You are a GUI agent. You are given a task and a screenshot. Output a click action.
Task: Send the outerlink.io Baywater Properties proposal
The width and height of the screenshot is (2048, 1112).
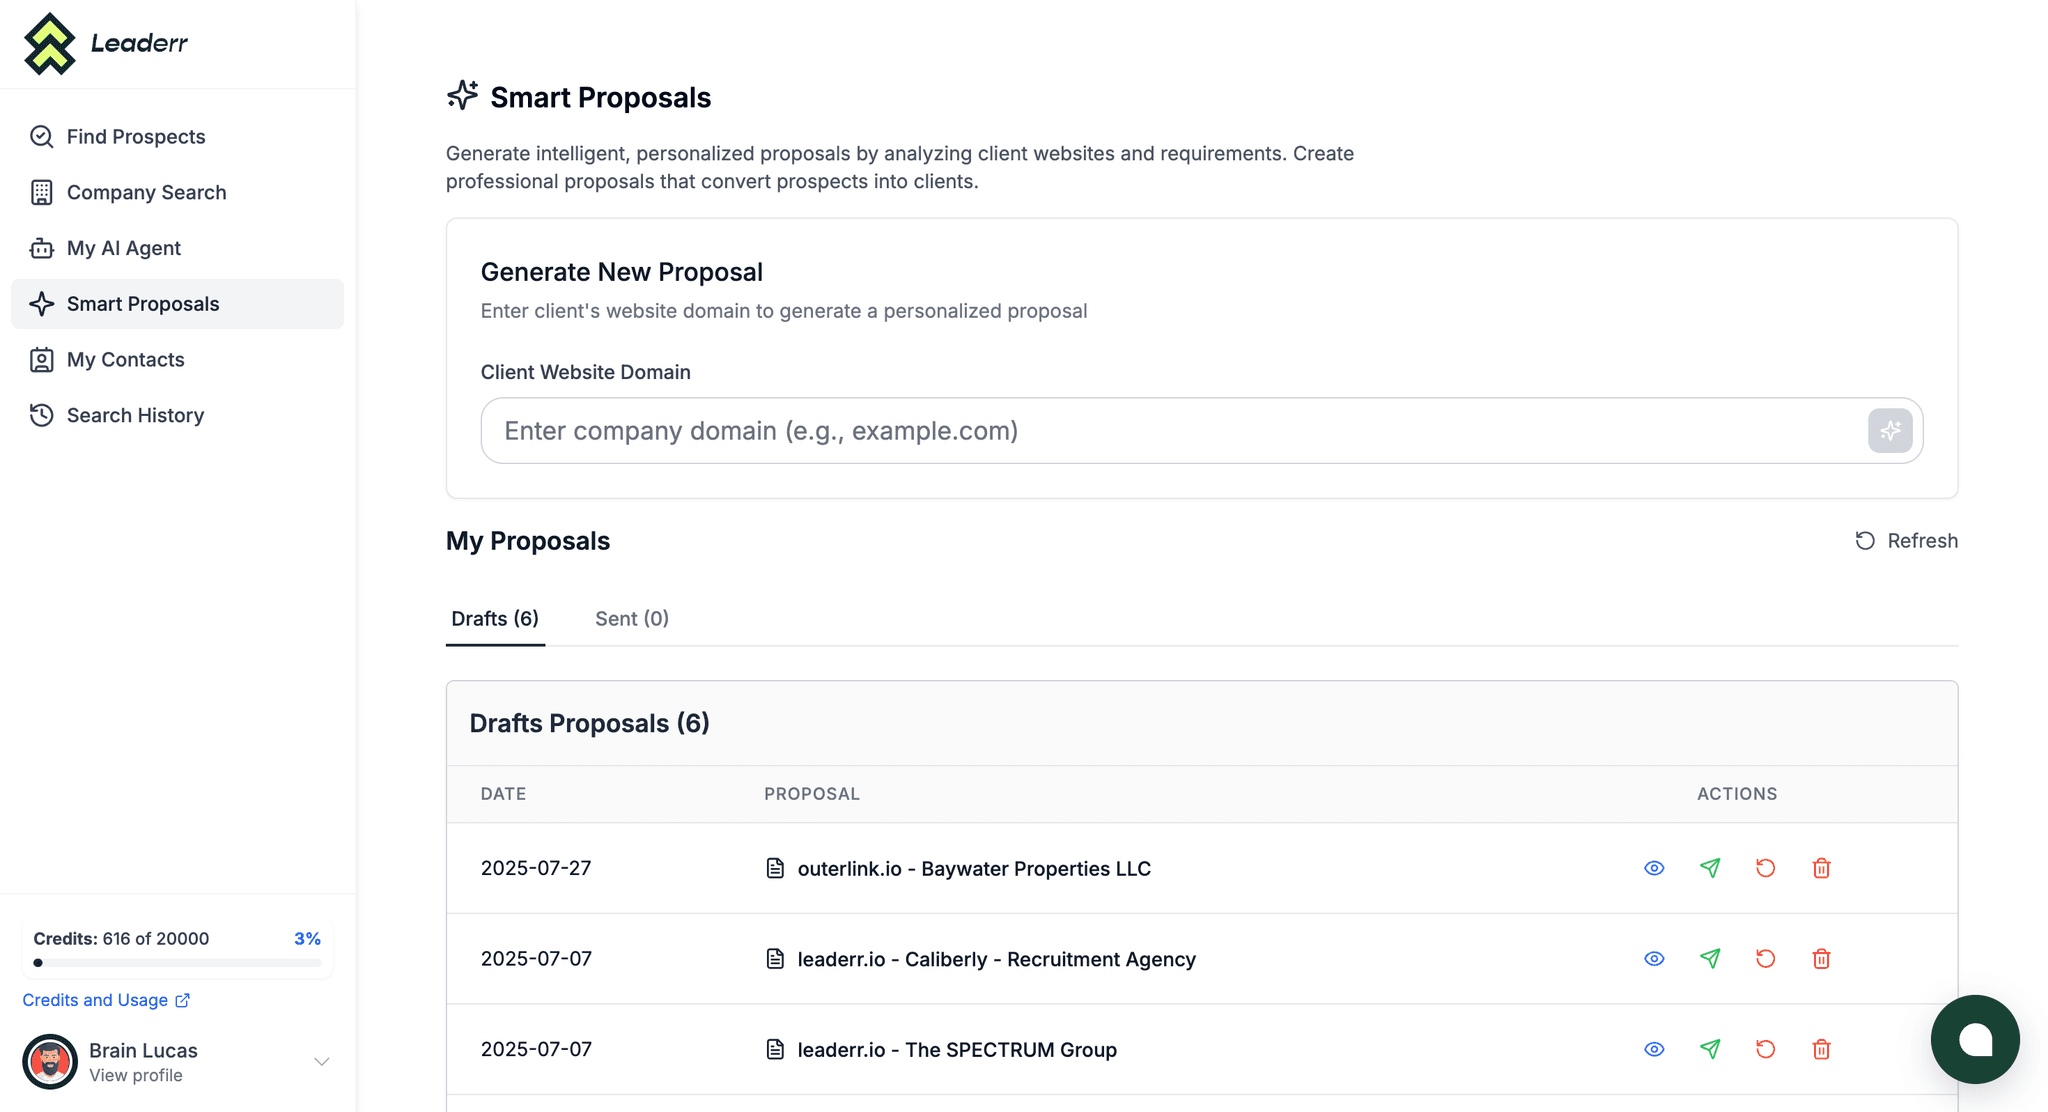[x=1710, y=868]
